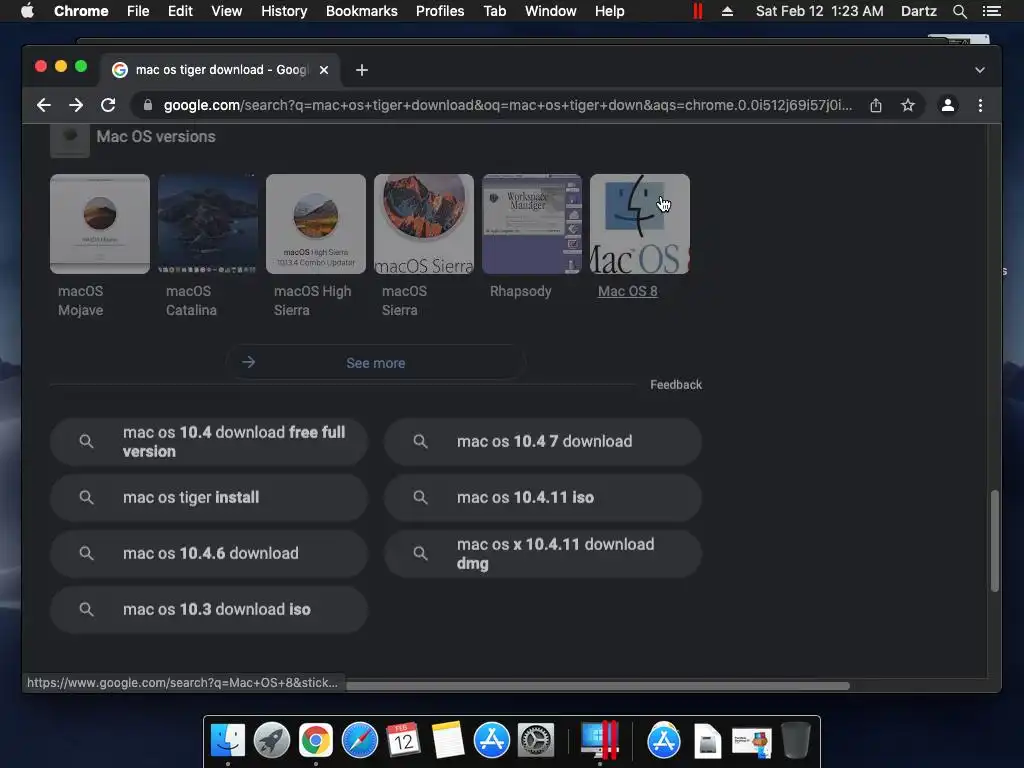Expand the tab search chevron
1024x768 pixels.
tap(980, 70)
